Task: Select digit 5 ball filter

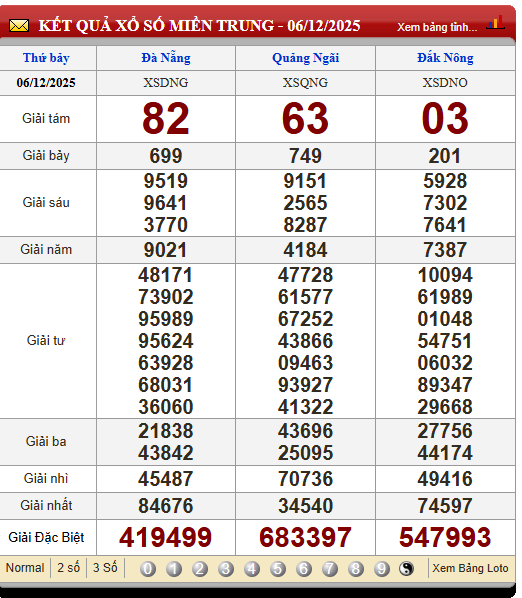Action: (x=278, y=569)
